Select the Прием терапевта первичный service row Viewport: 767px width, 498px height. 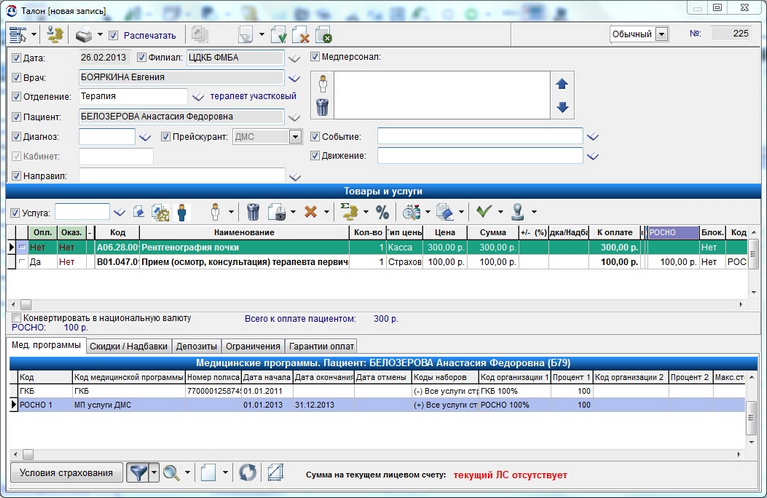377,262
